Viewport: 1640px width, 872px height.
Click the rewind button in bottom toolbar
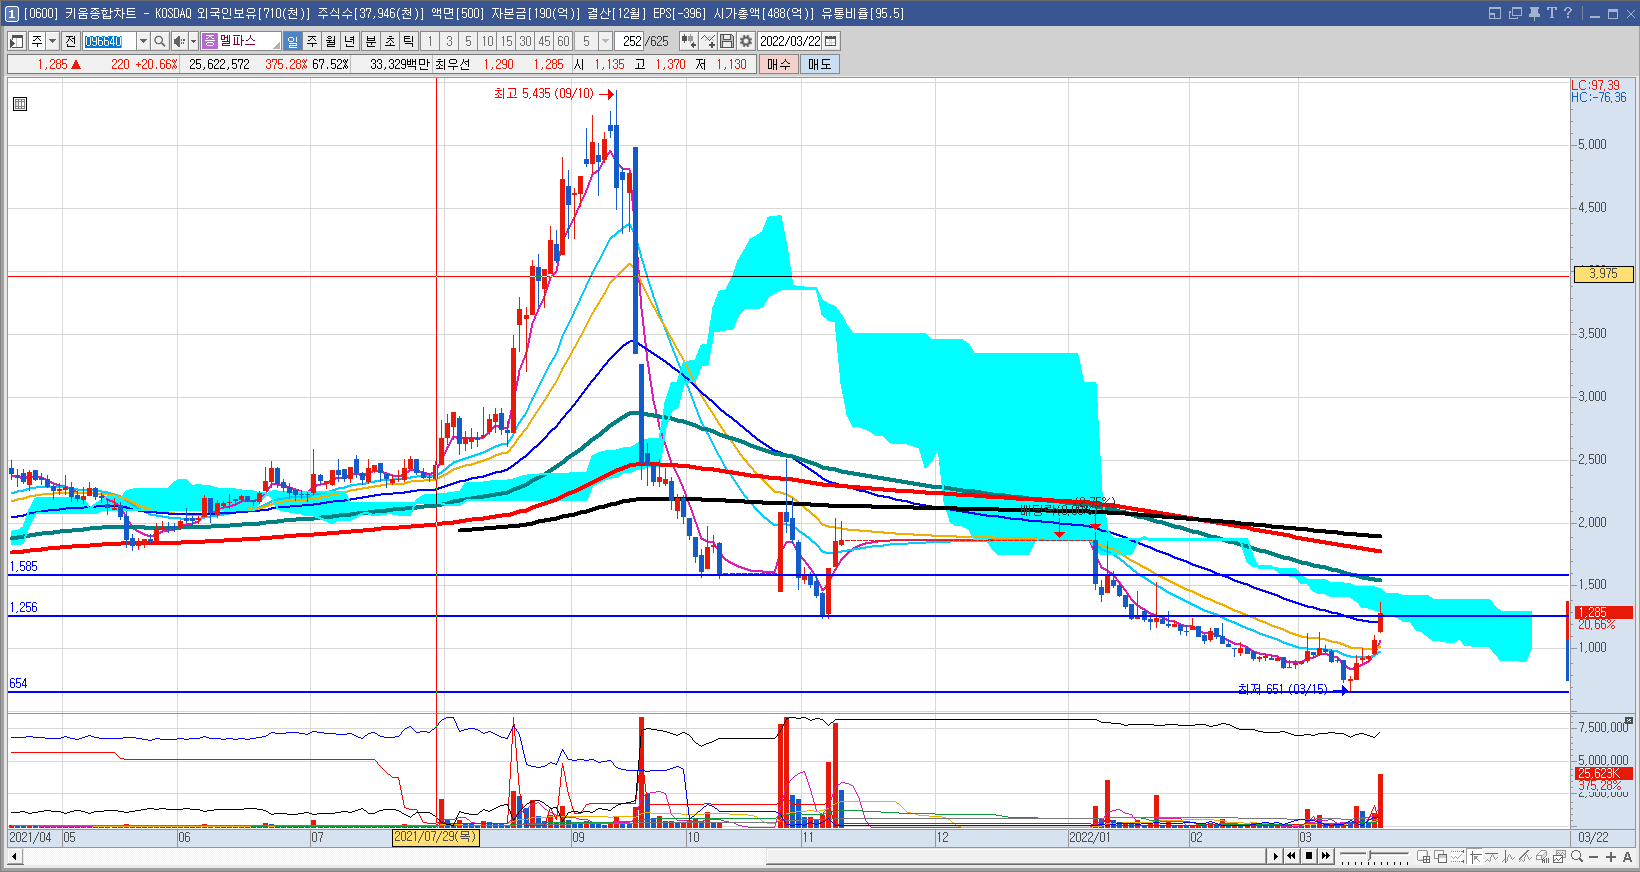click(x=1291, y=856)
